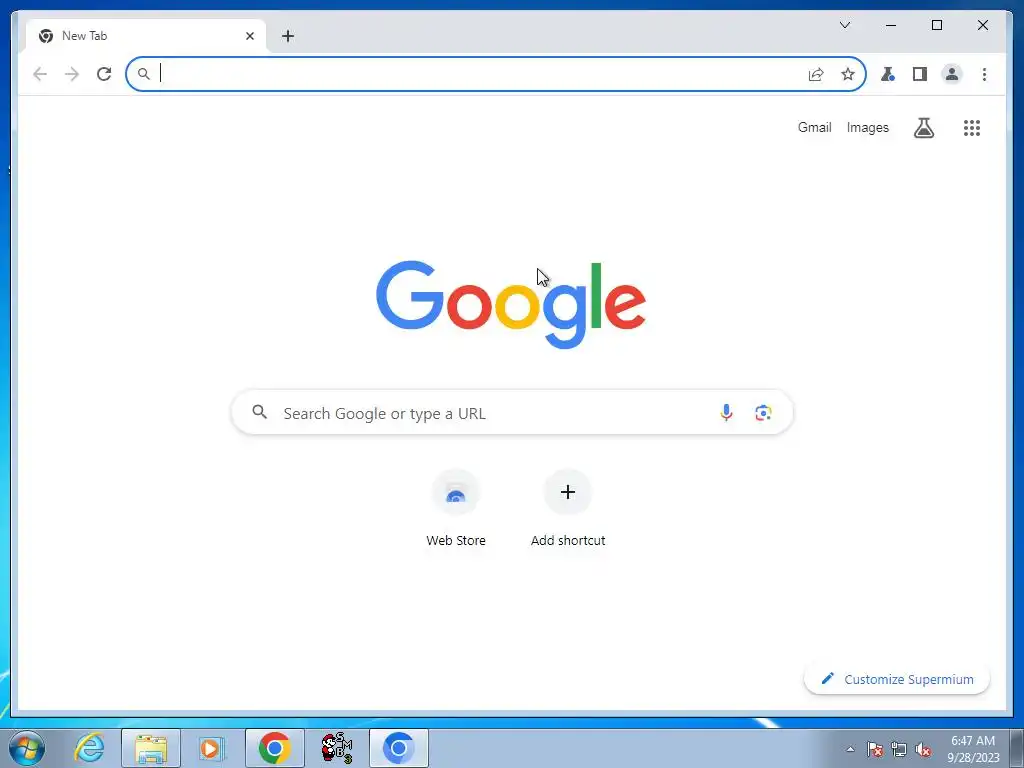Minimize the Supermium window

point(891,25)
